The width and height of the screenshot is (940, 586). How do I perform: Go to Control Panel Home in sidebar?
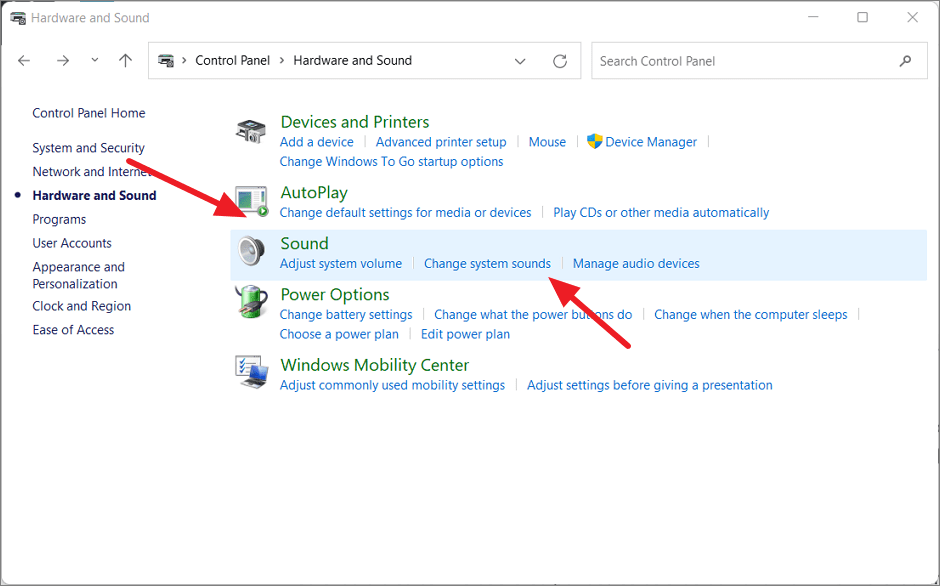[x=88, y=113]
